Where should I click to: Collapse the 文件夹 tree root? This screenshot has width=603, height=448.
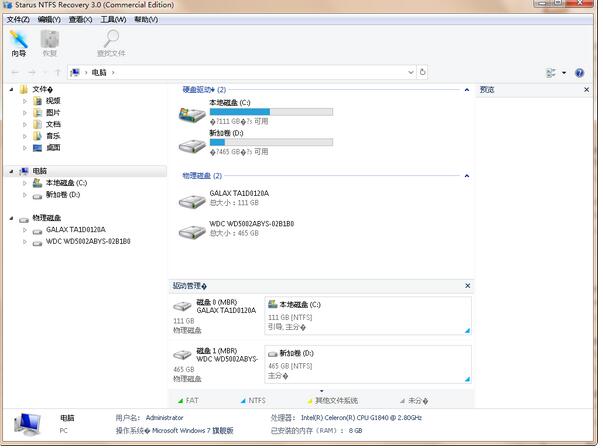click(x=12, y=89)
